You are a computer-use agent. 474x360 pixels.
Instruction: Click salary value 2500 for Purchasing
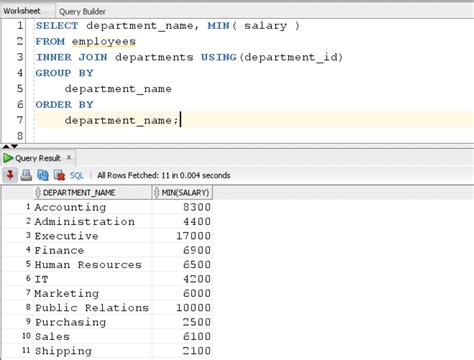pos(182,322)
